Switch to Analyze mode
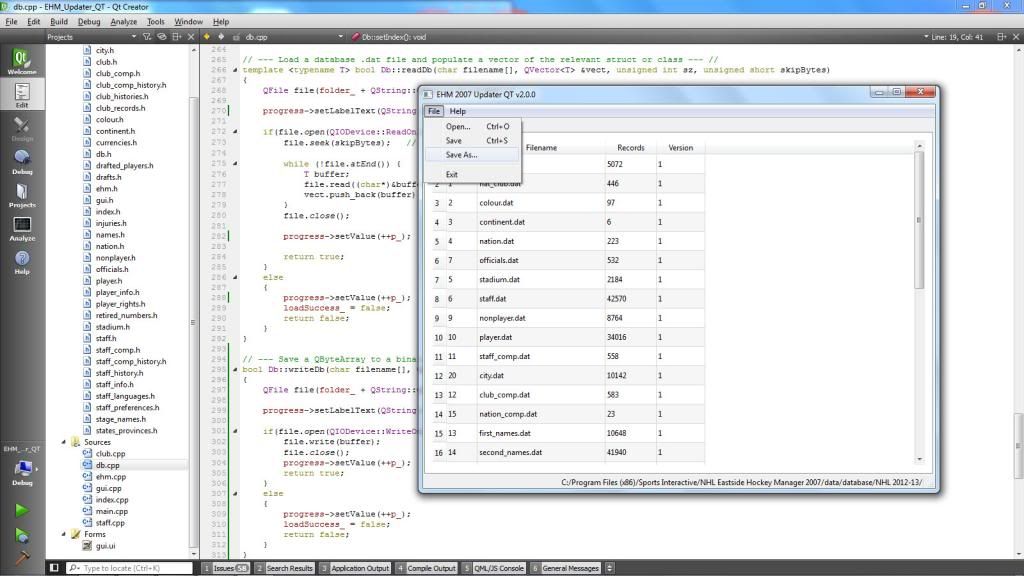 22,228
